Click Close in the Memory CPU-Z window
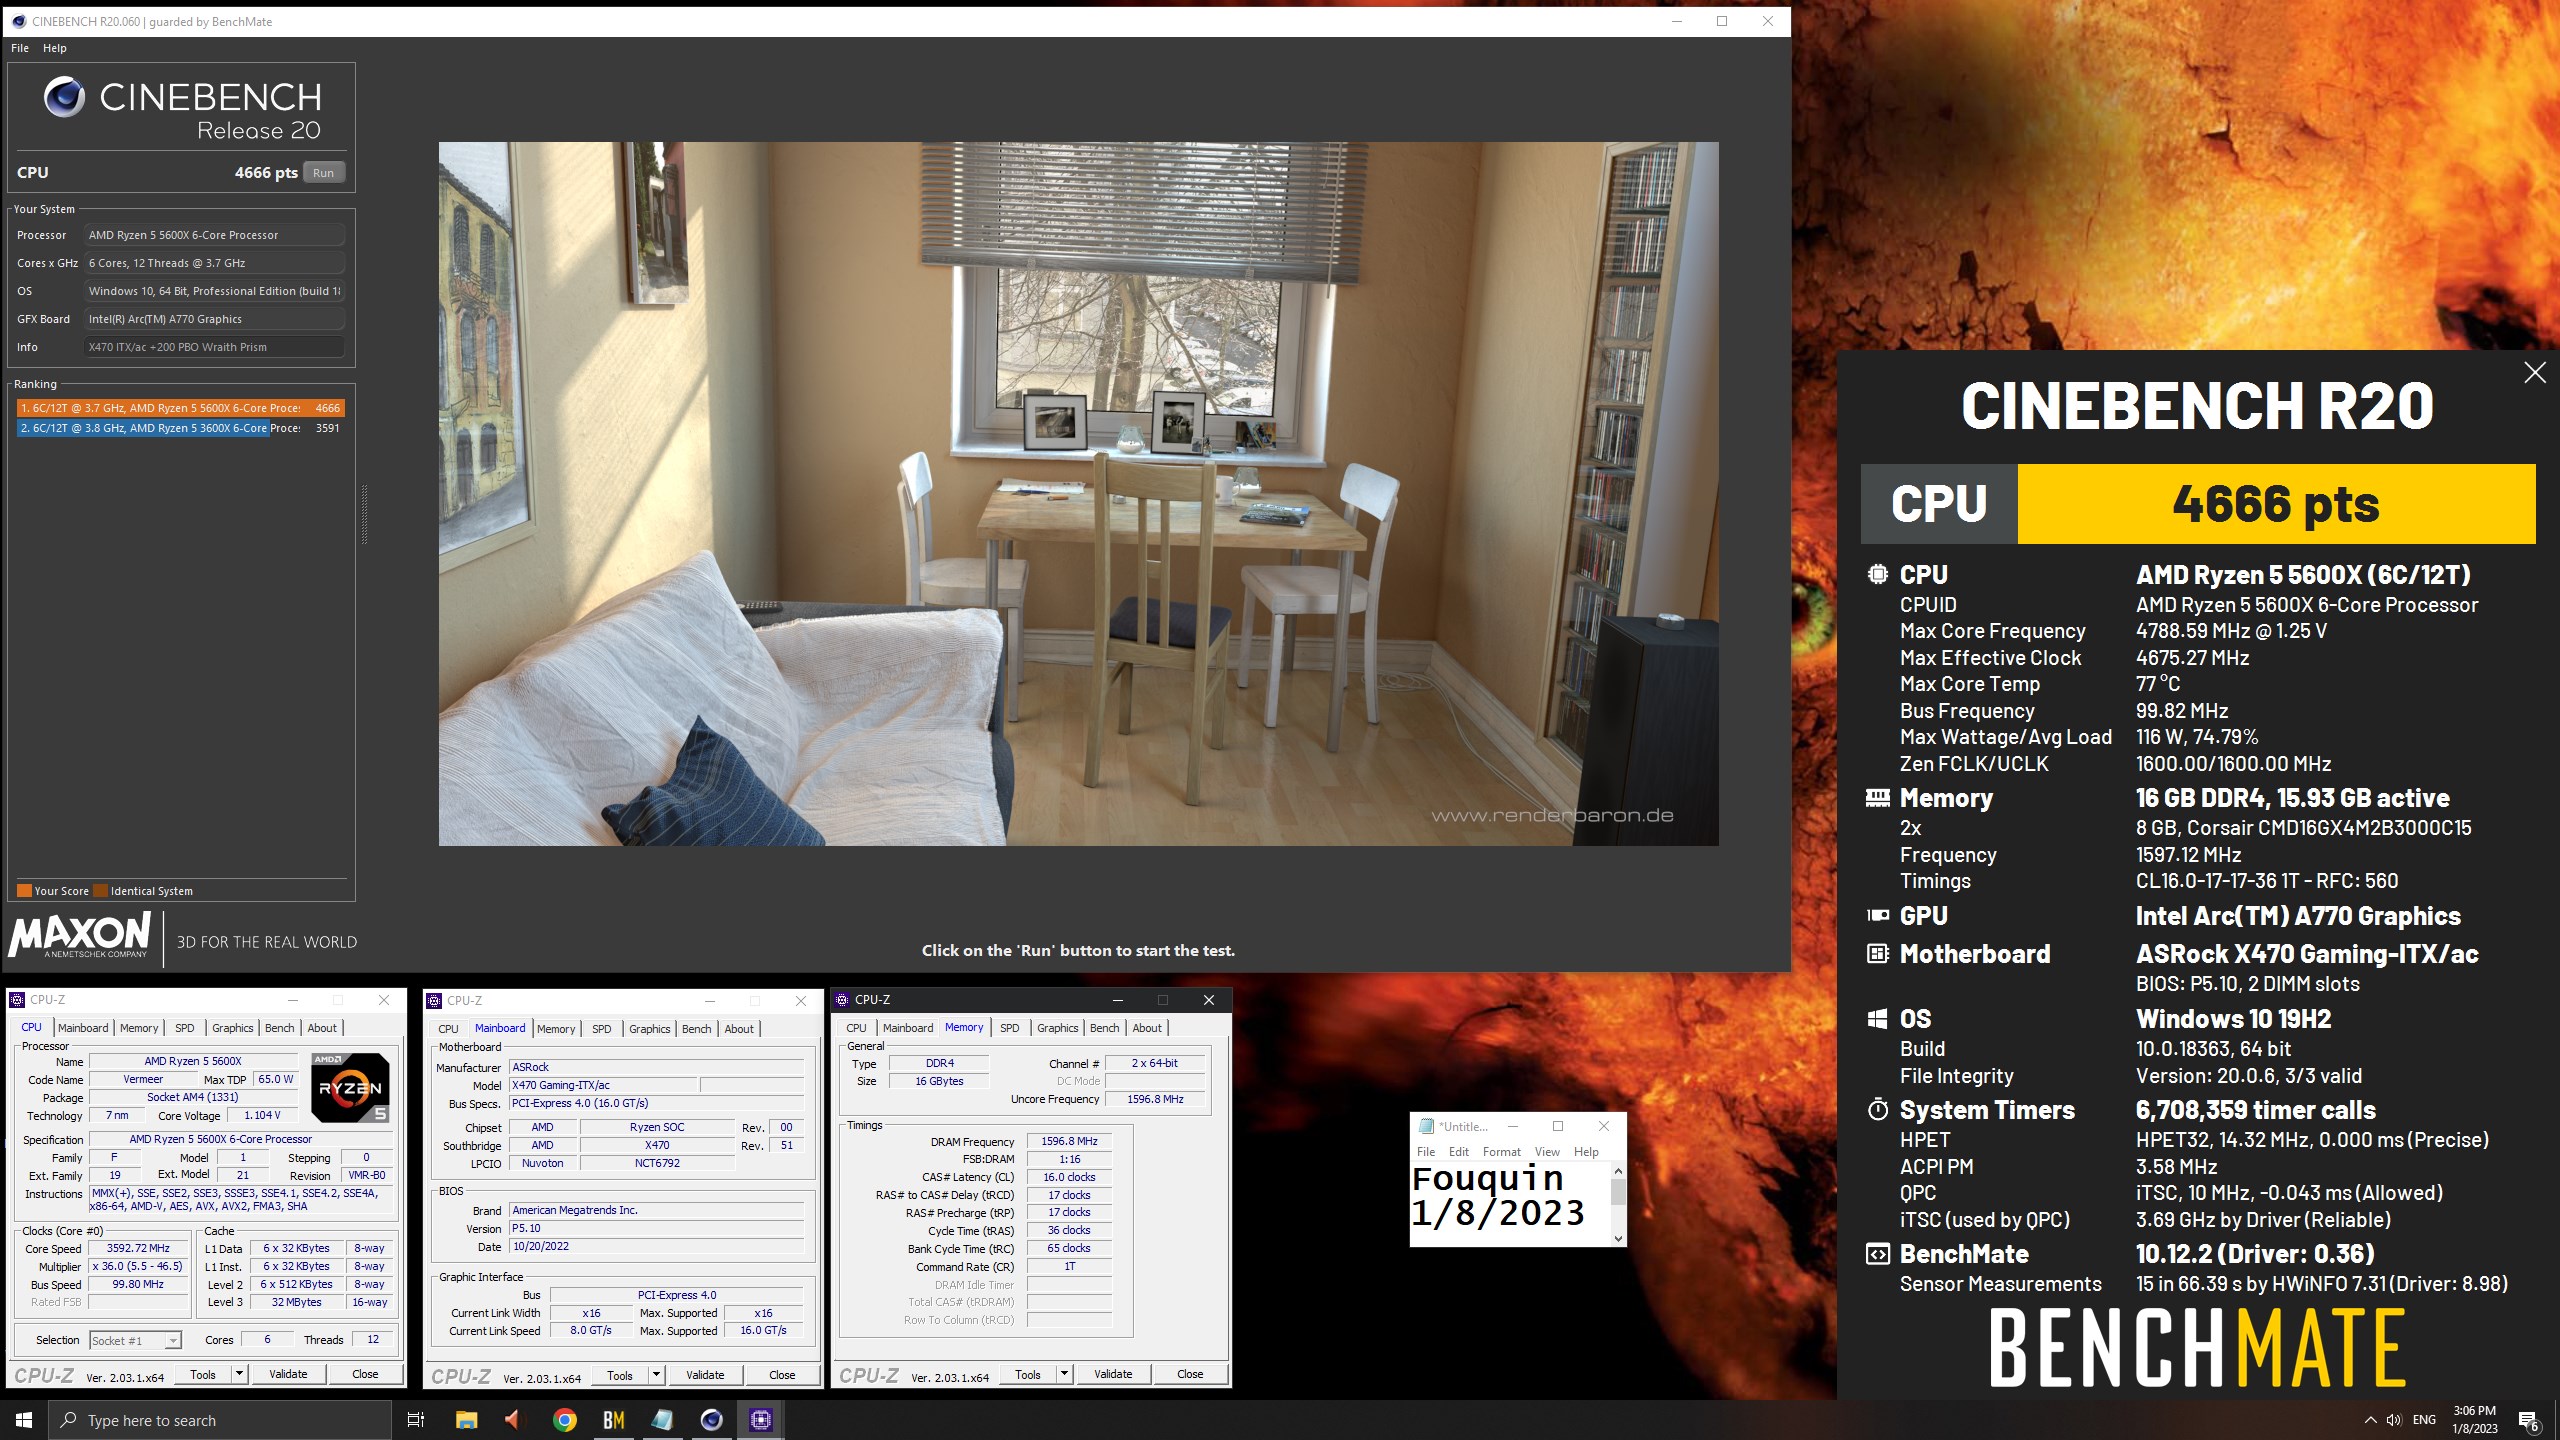 (x=1190, y=1374)
